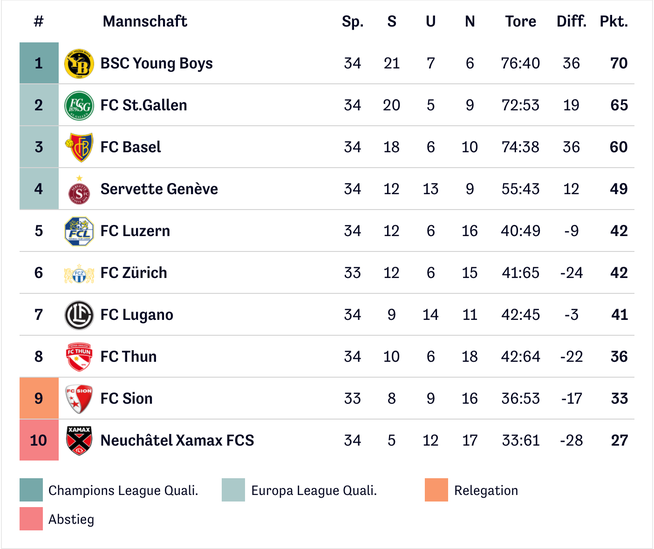Select the Pkt. column header
This screenshot has width=654, height=549.
tap(613, 21)
